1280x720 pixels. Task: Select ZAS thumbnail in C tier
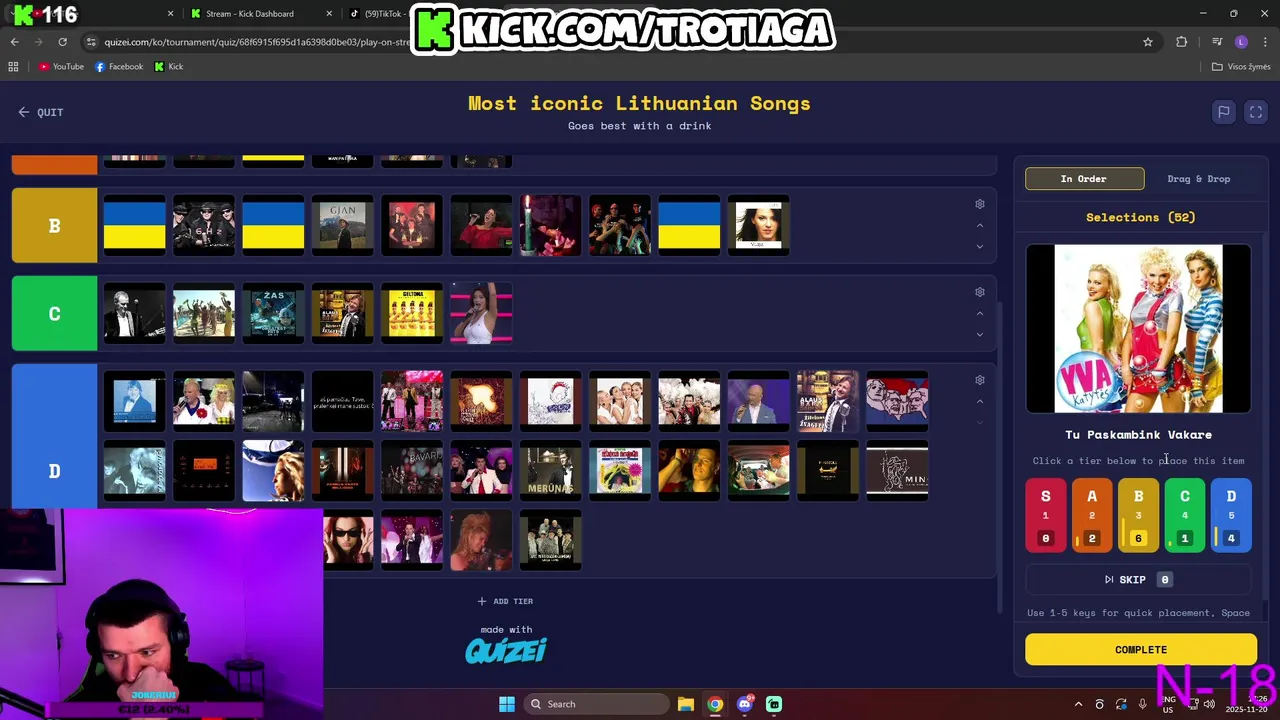click(273, 314)
